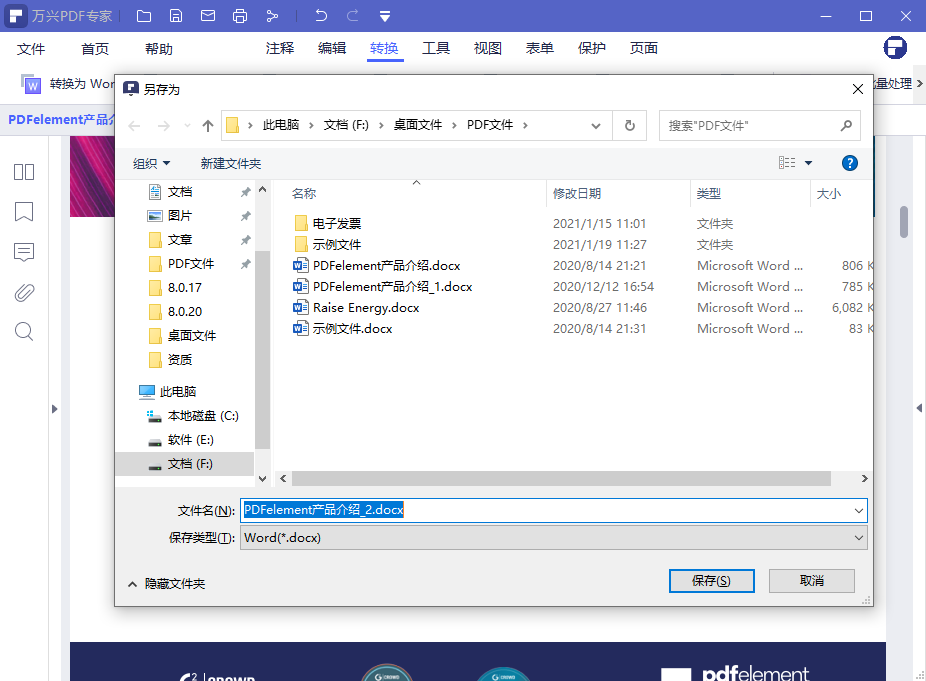Open the attachments paperclip icon
The image size is (926, 681).
pos(24,292)
